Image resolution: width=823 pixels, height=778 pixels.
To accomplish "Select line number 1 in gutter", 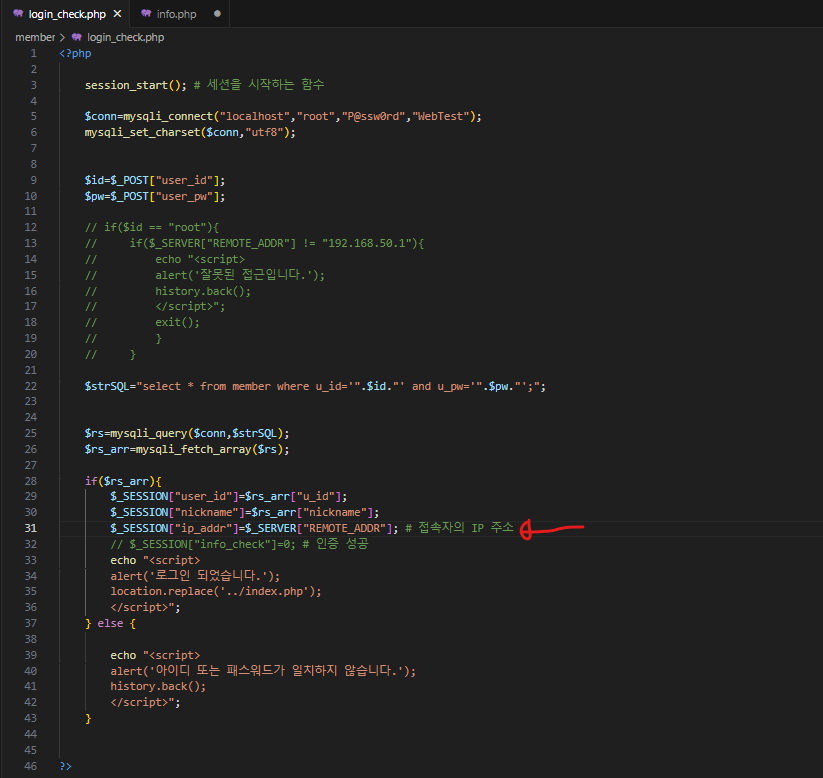I will [x=34, y=54].
